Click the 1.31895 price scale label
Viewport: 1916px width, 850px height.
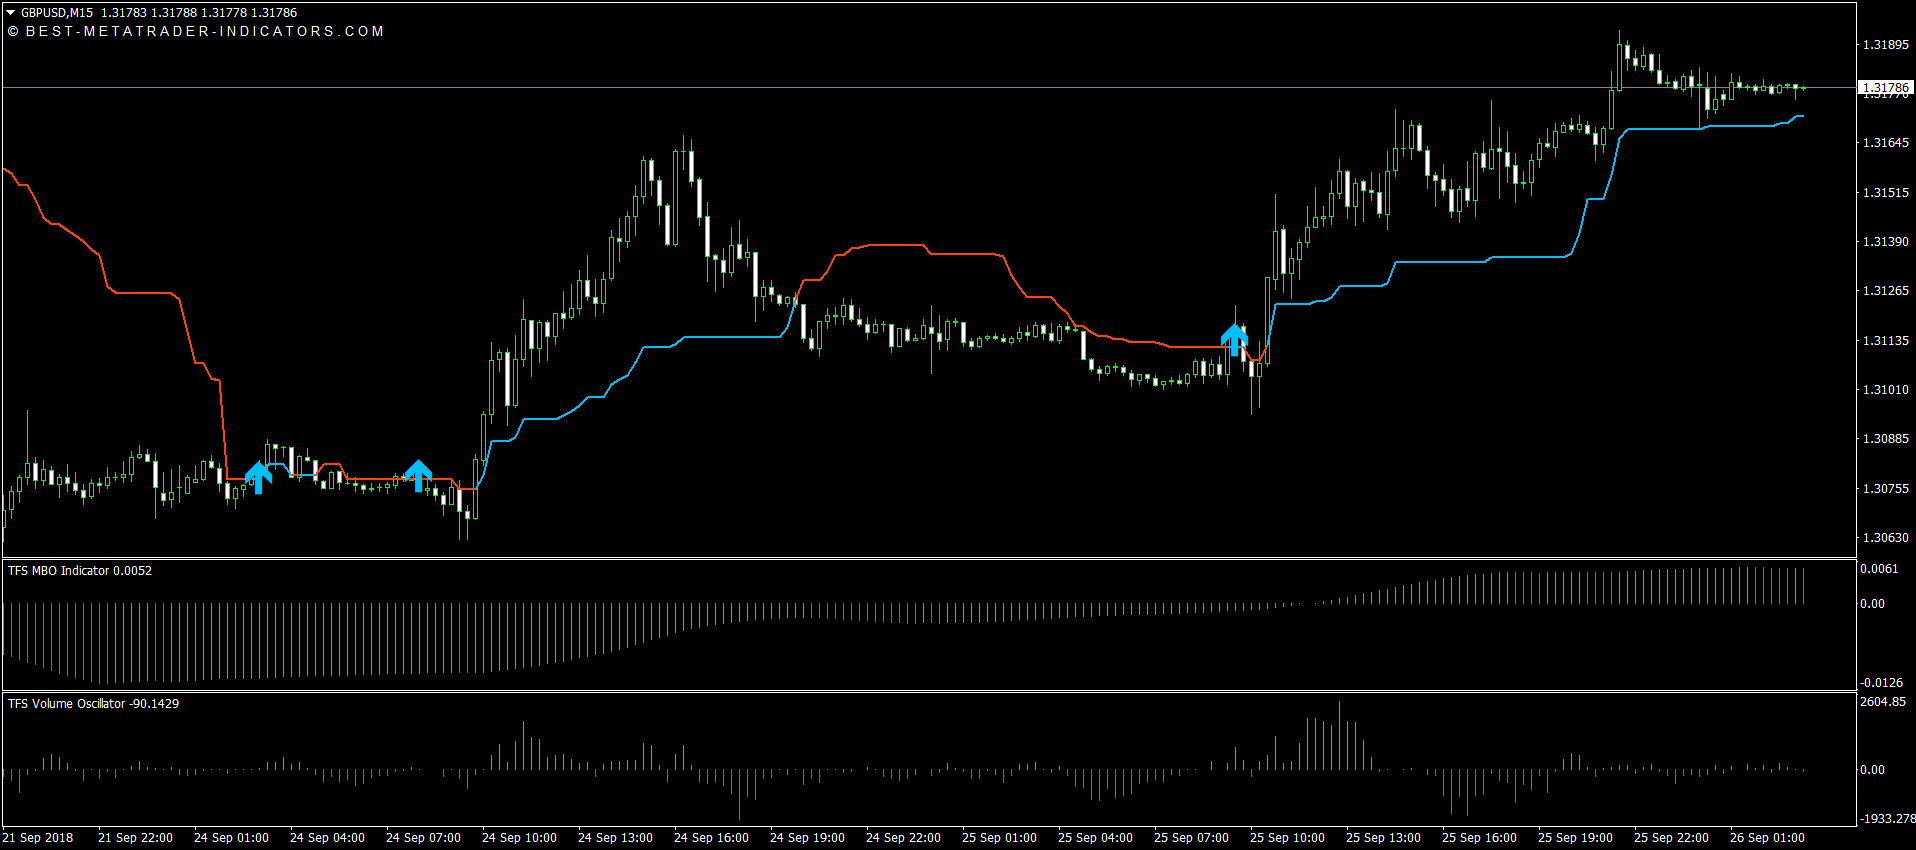(x=1885, y=45)
